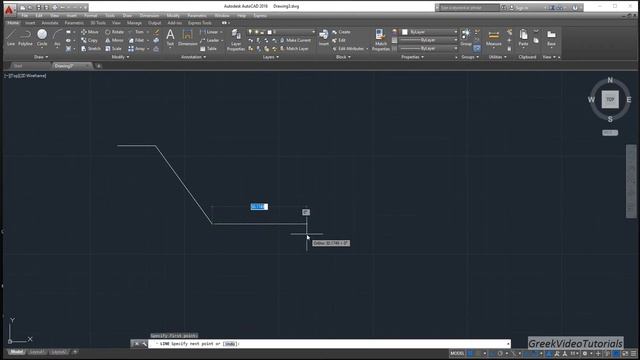The width and height of the screenshot is (640, 360).
Task: Open the customization menu in status bar
Action: tap(633, 353)
